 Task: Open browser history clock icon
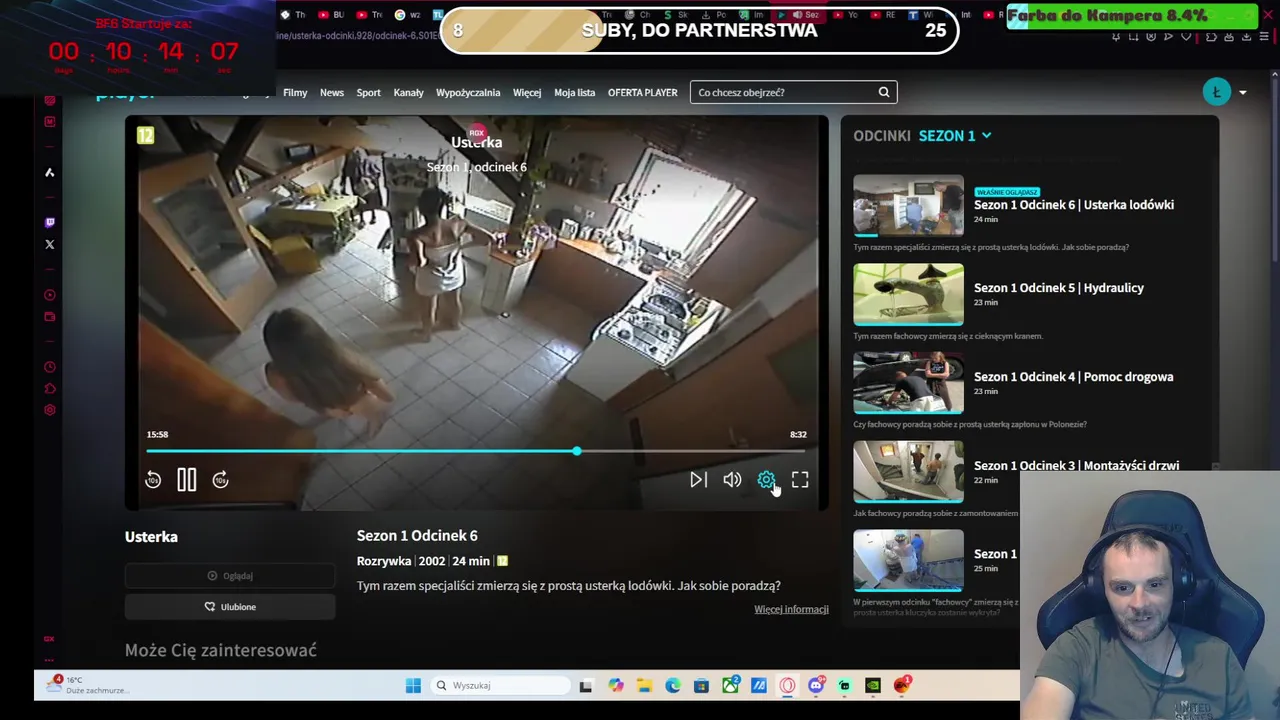tap(50, 367)
